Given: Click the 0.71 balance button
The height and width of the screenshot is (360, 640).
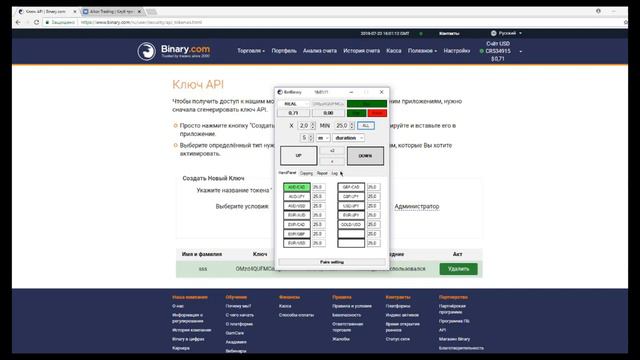Looking at the screenshot, I should click(x=293, y=113).
